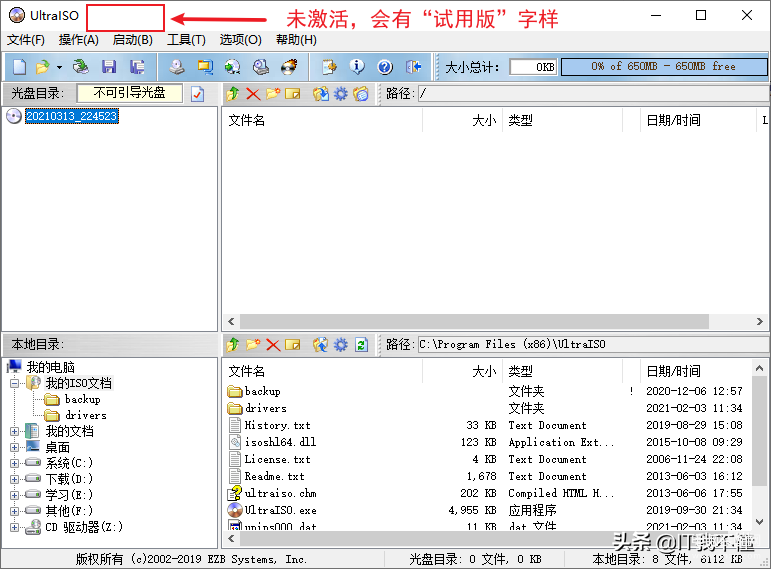
Task: Click New Folder icon in local toolbar
Action: [253, 345]
